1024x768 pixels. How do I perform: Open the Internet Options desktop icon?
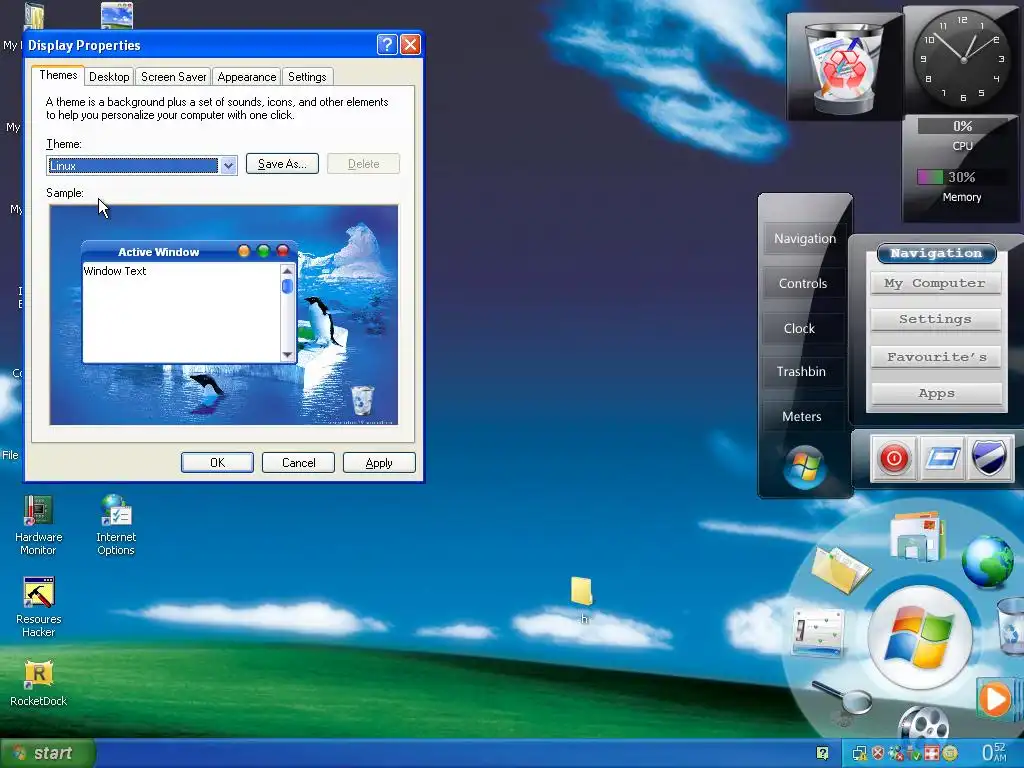(116, 526)
